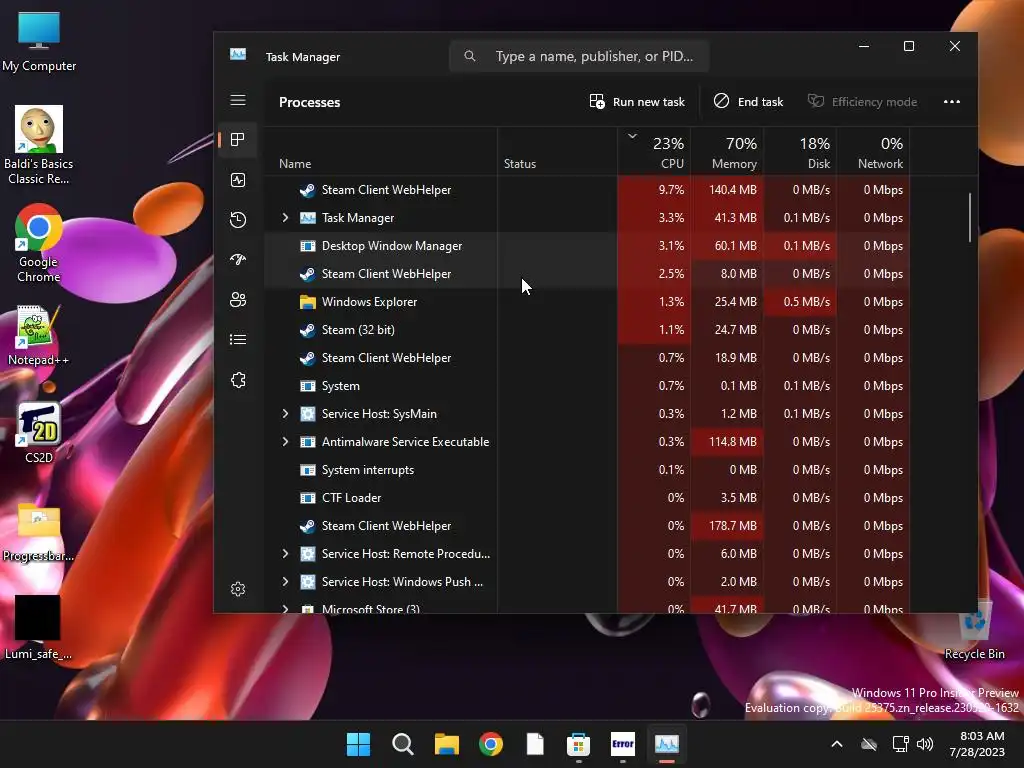Click the 114.8 MB Antimalware memory cell
The height and width of the screenshot is (768, 1024).
pos(727,441)
